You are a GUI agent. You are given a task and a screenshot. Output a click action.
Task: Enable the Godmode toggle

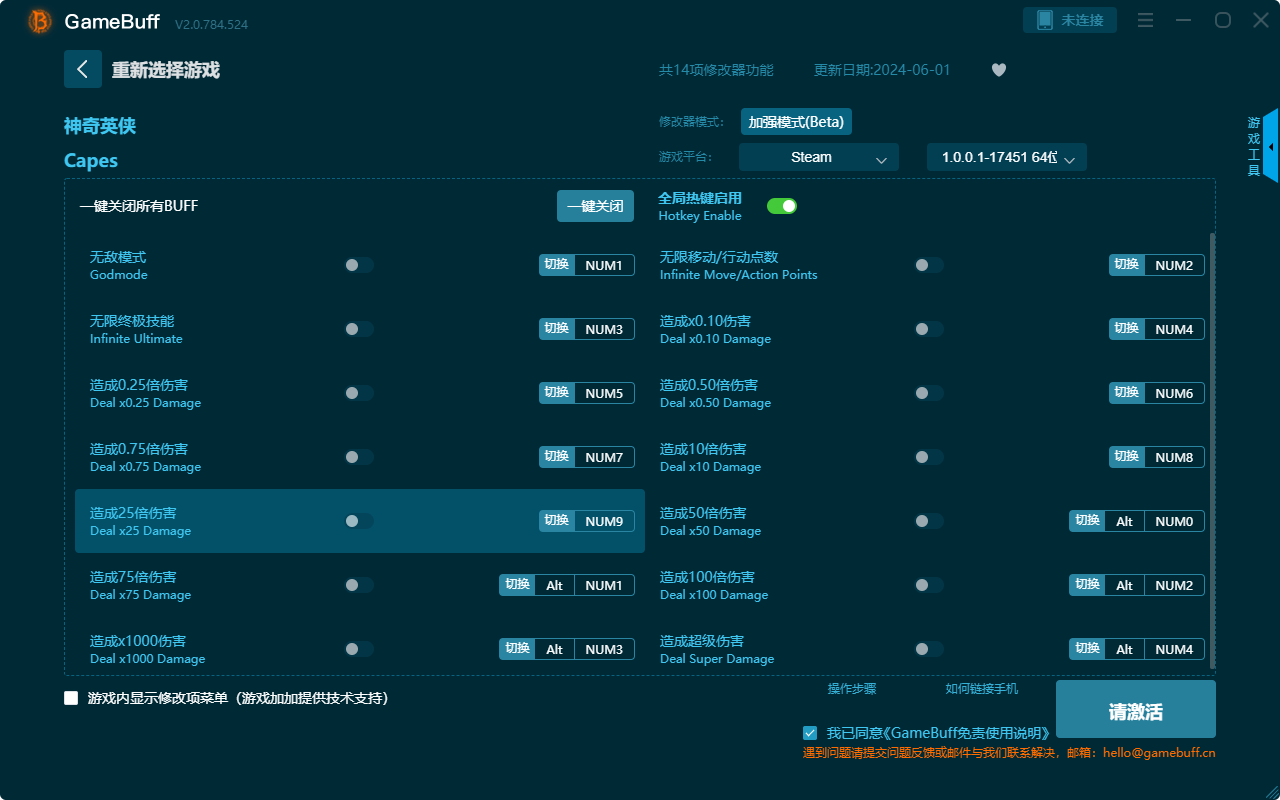tap(359, 265)
